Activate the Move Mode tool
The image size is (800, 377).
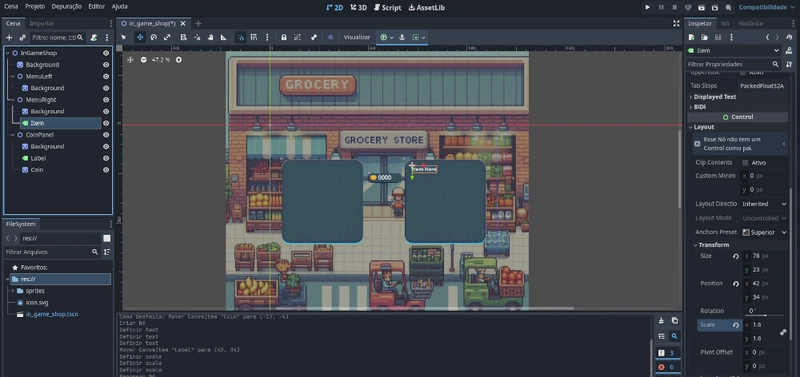[x=140, y=37]
